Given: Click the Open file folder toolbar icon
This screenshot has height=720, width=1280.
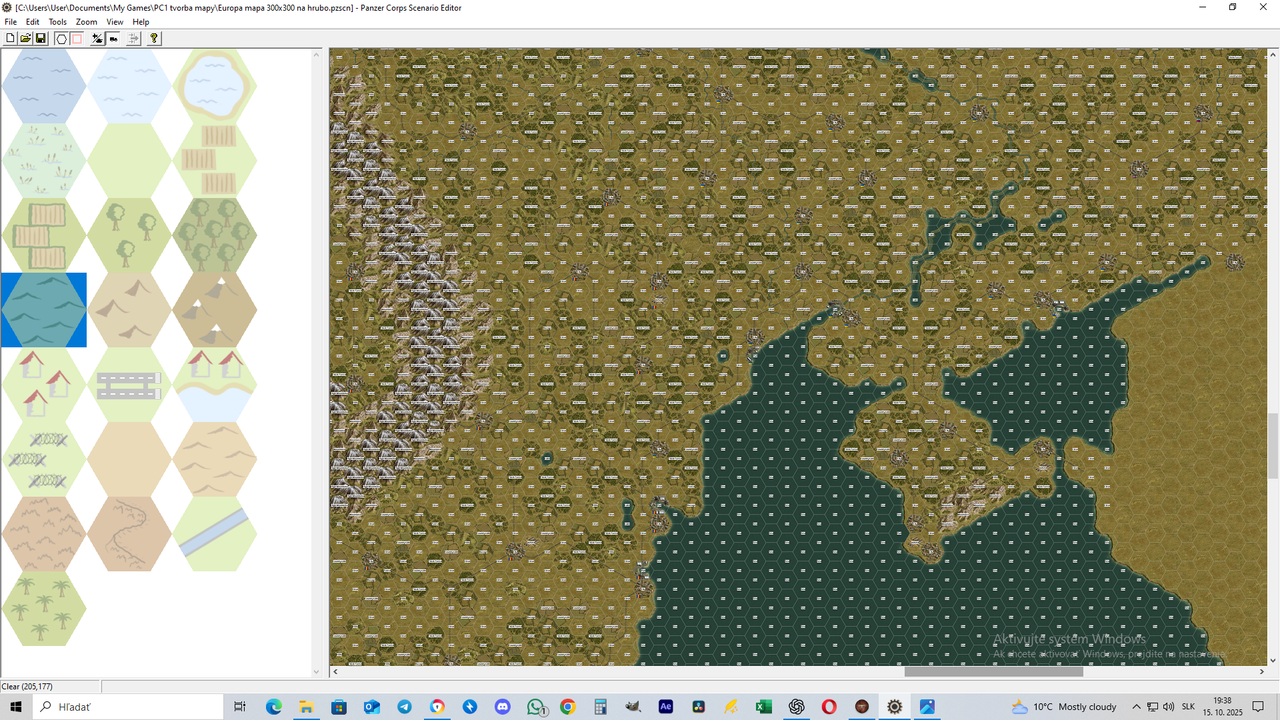Looking at the screenshot, I should coord(25,38).
